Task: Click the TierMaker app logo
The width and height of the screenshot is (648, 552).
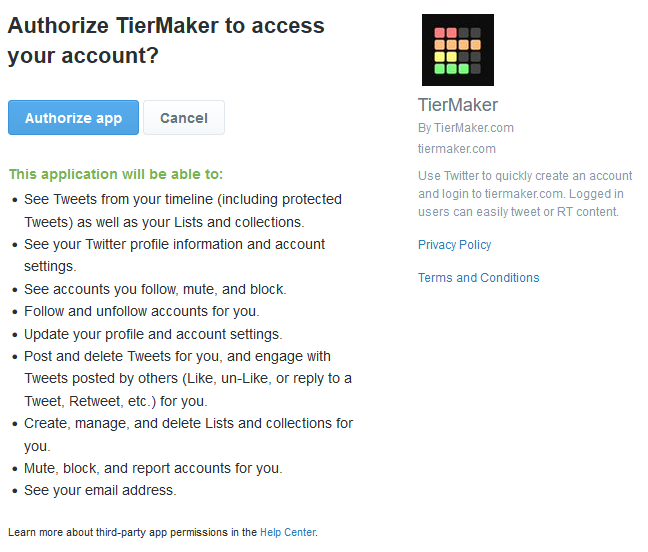Action: pyautogui.click(x=457, y=50)
